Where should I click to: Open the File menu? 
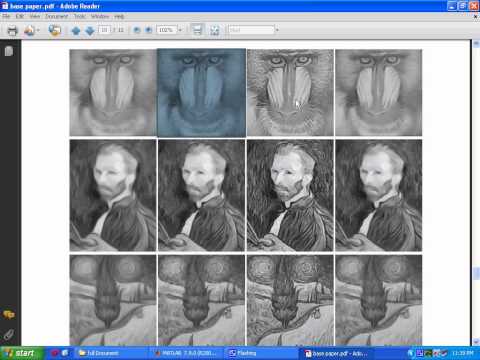(x=6, y=16)
